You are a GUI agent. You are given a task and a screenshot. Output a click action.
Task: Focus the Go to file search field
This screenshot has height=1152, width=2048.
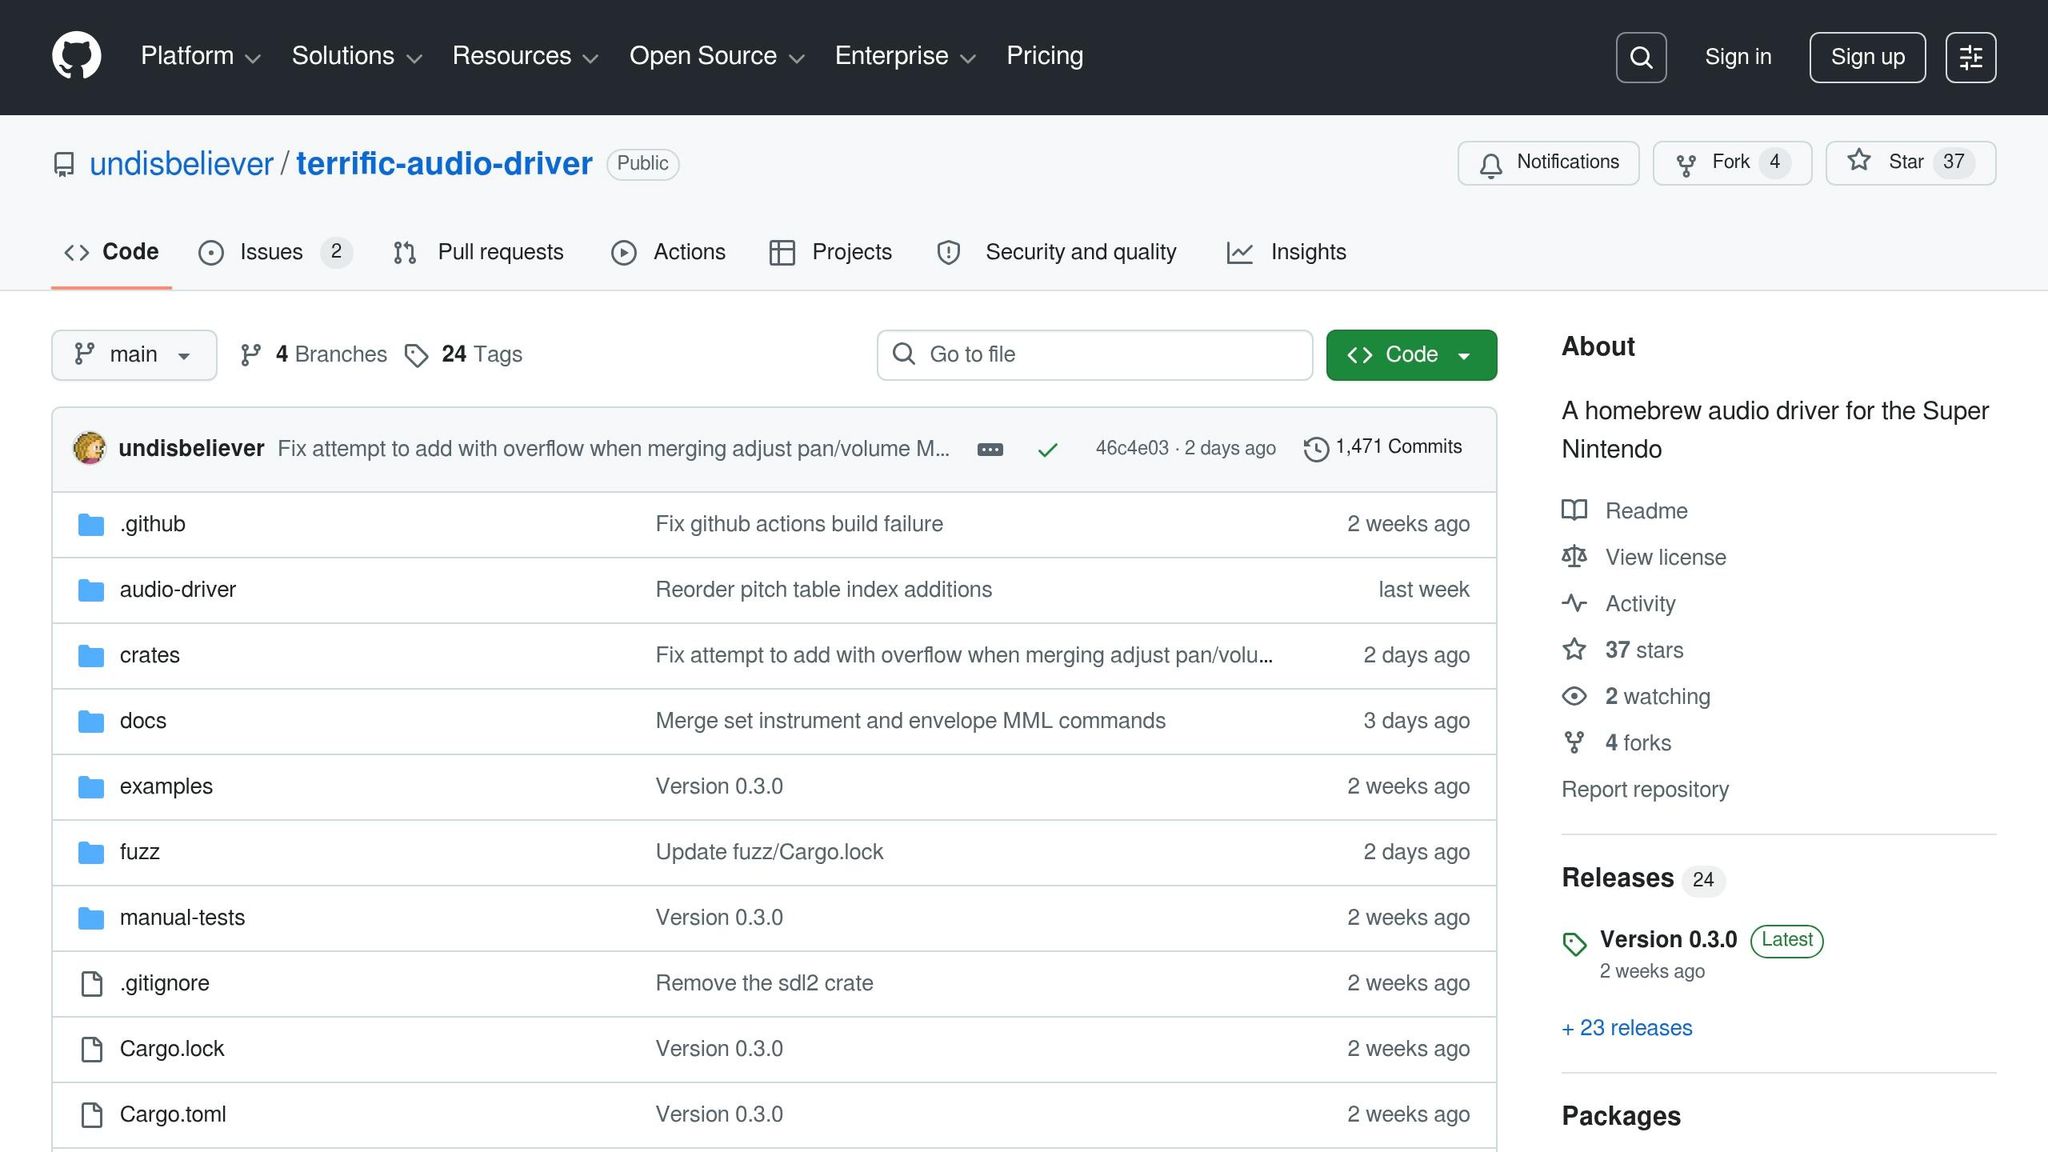coord(1094,355)
